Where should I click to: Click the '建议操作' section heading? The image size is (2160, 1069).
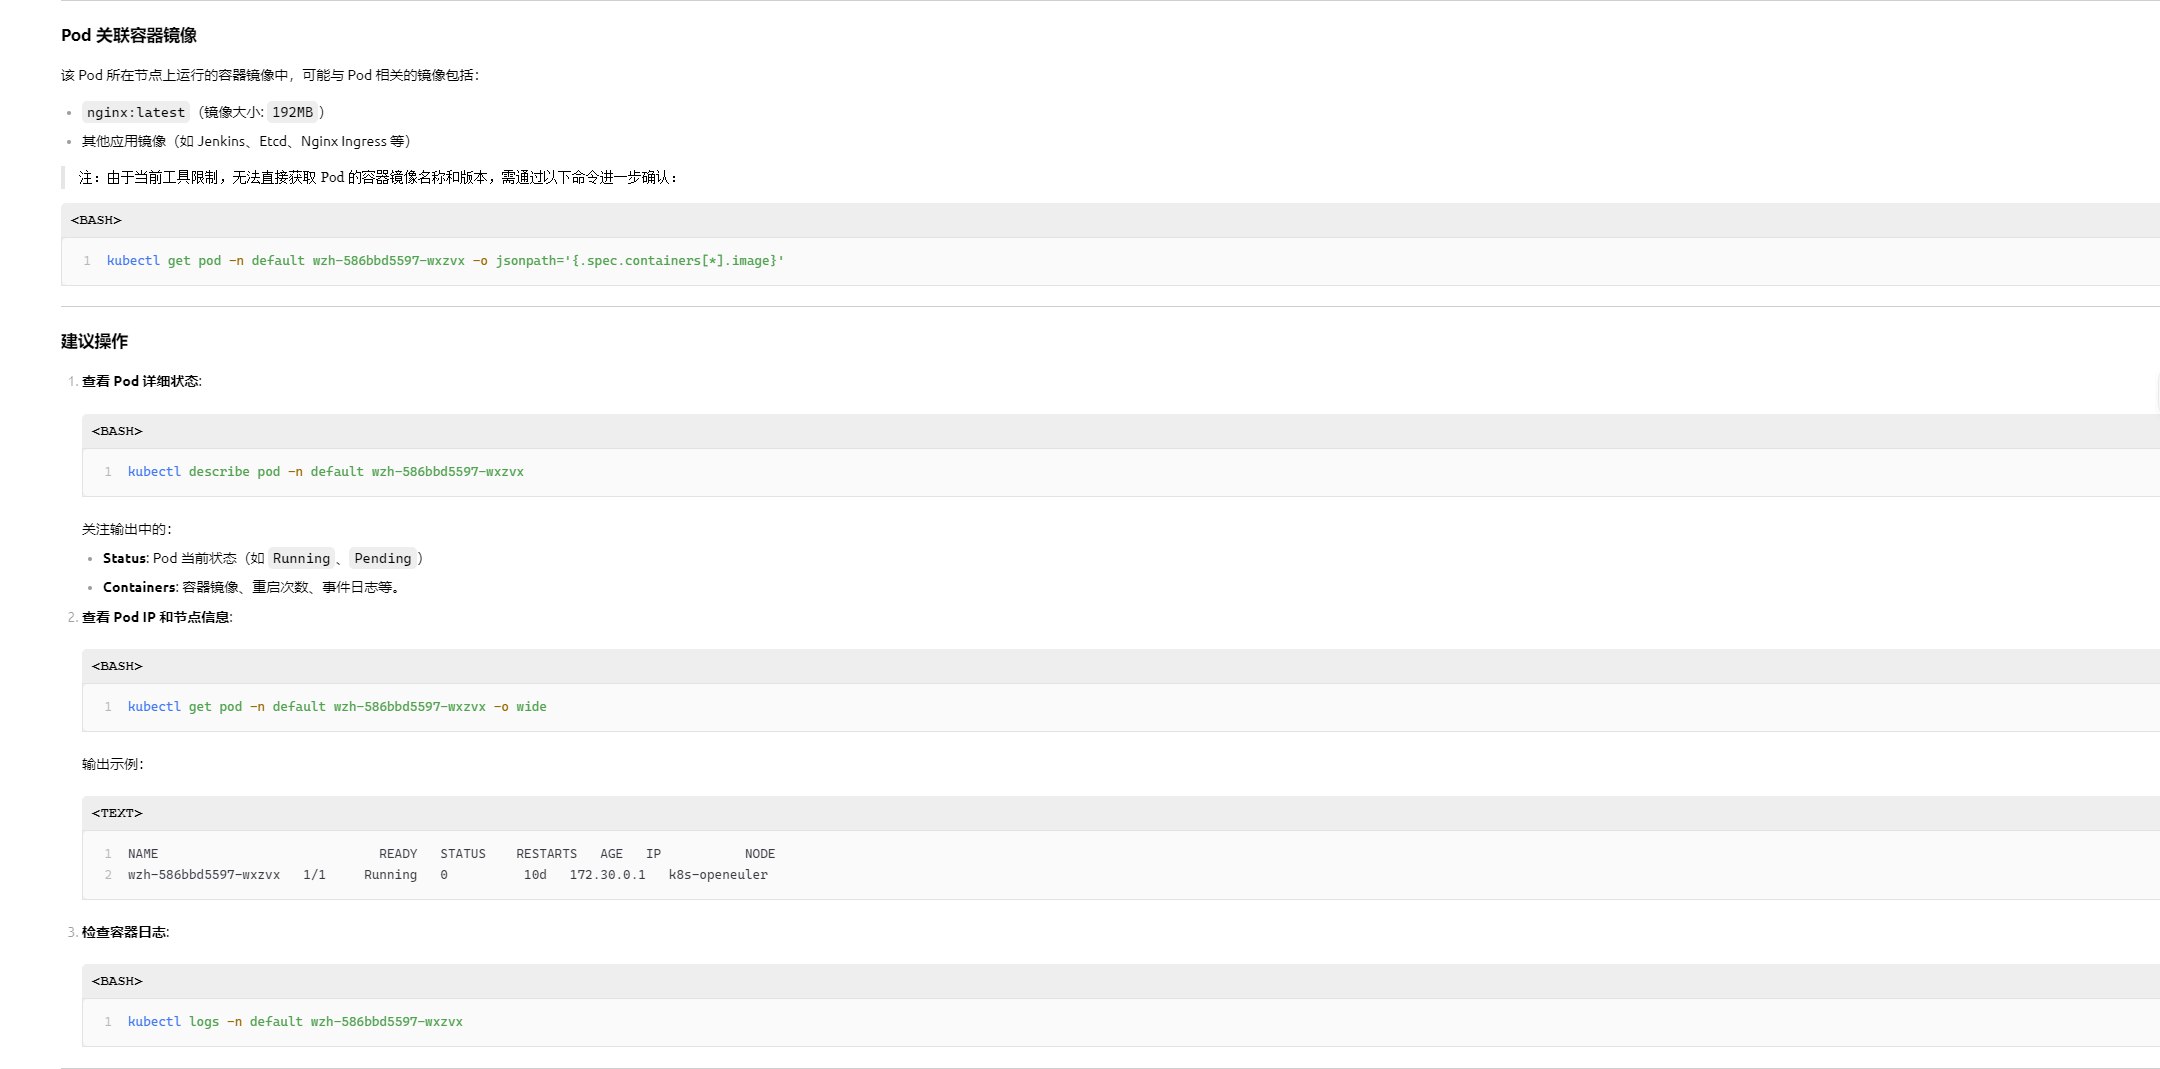pos(94,341)
